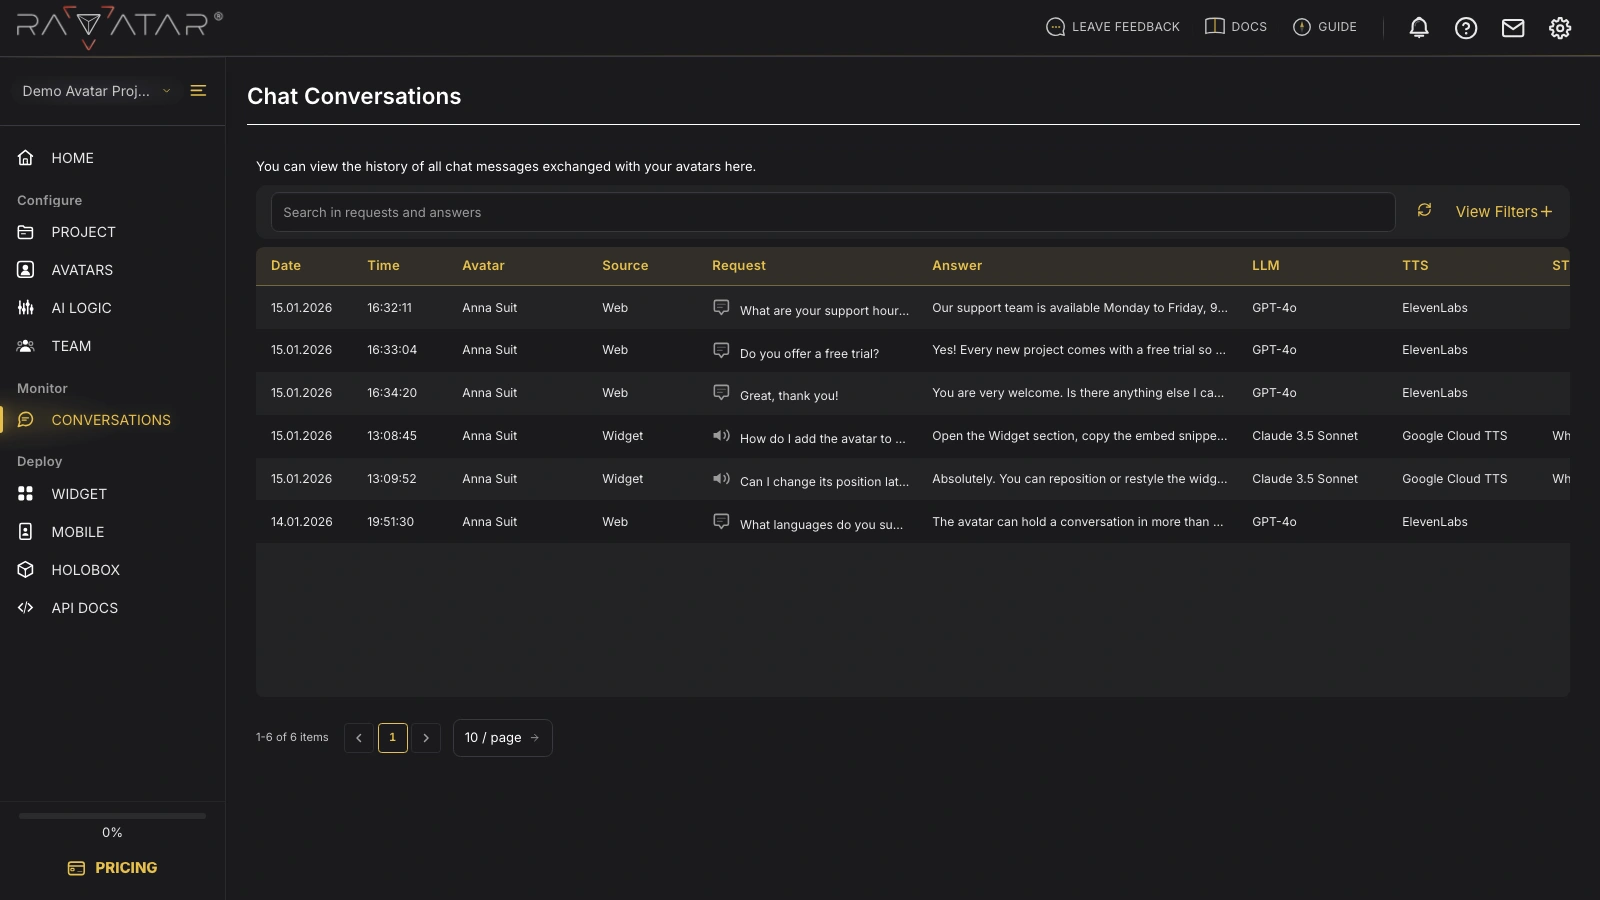This screenshot has height=900, width=1600.
Task: Click the speaker icon for "Can I change its position"
Action: tap(721, 478)
